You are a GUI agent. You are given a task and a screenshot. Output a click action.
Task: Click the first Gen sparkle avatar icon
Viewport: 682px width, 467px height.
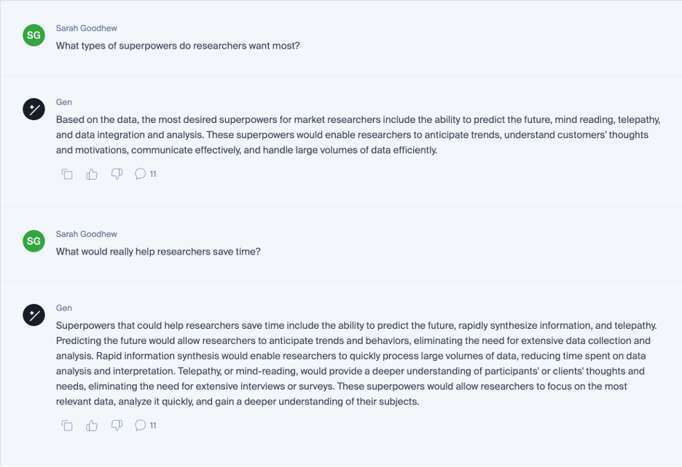pos(34,109)
